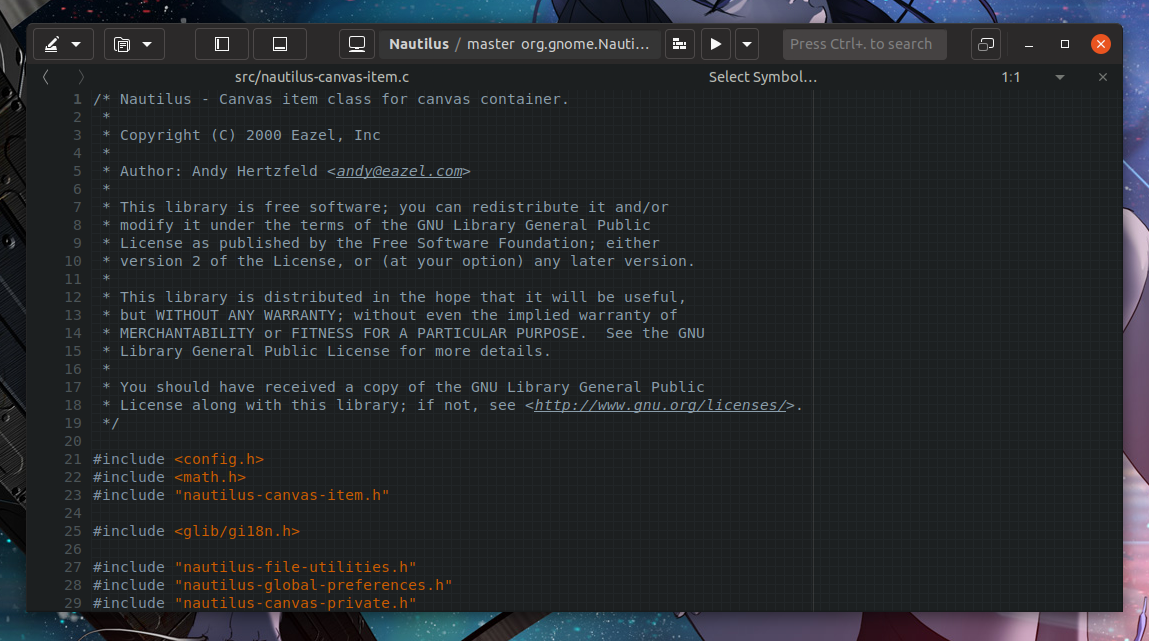Maximize the Builder window
1149x641 pixels.
(x=1065, y=45)
